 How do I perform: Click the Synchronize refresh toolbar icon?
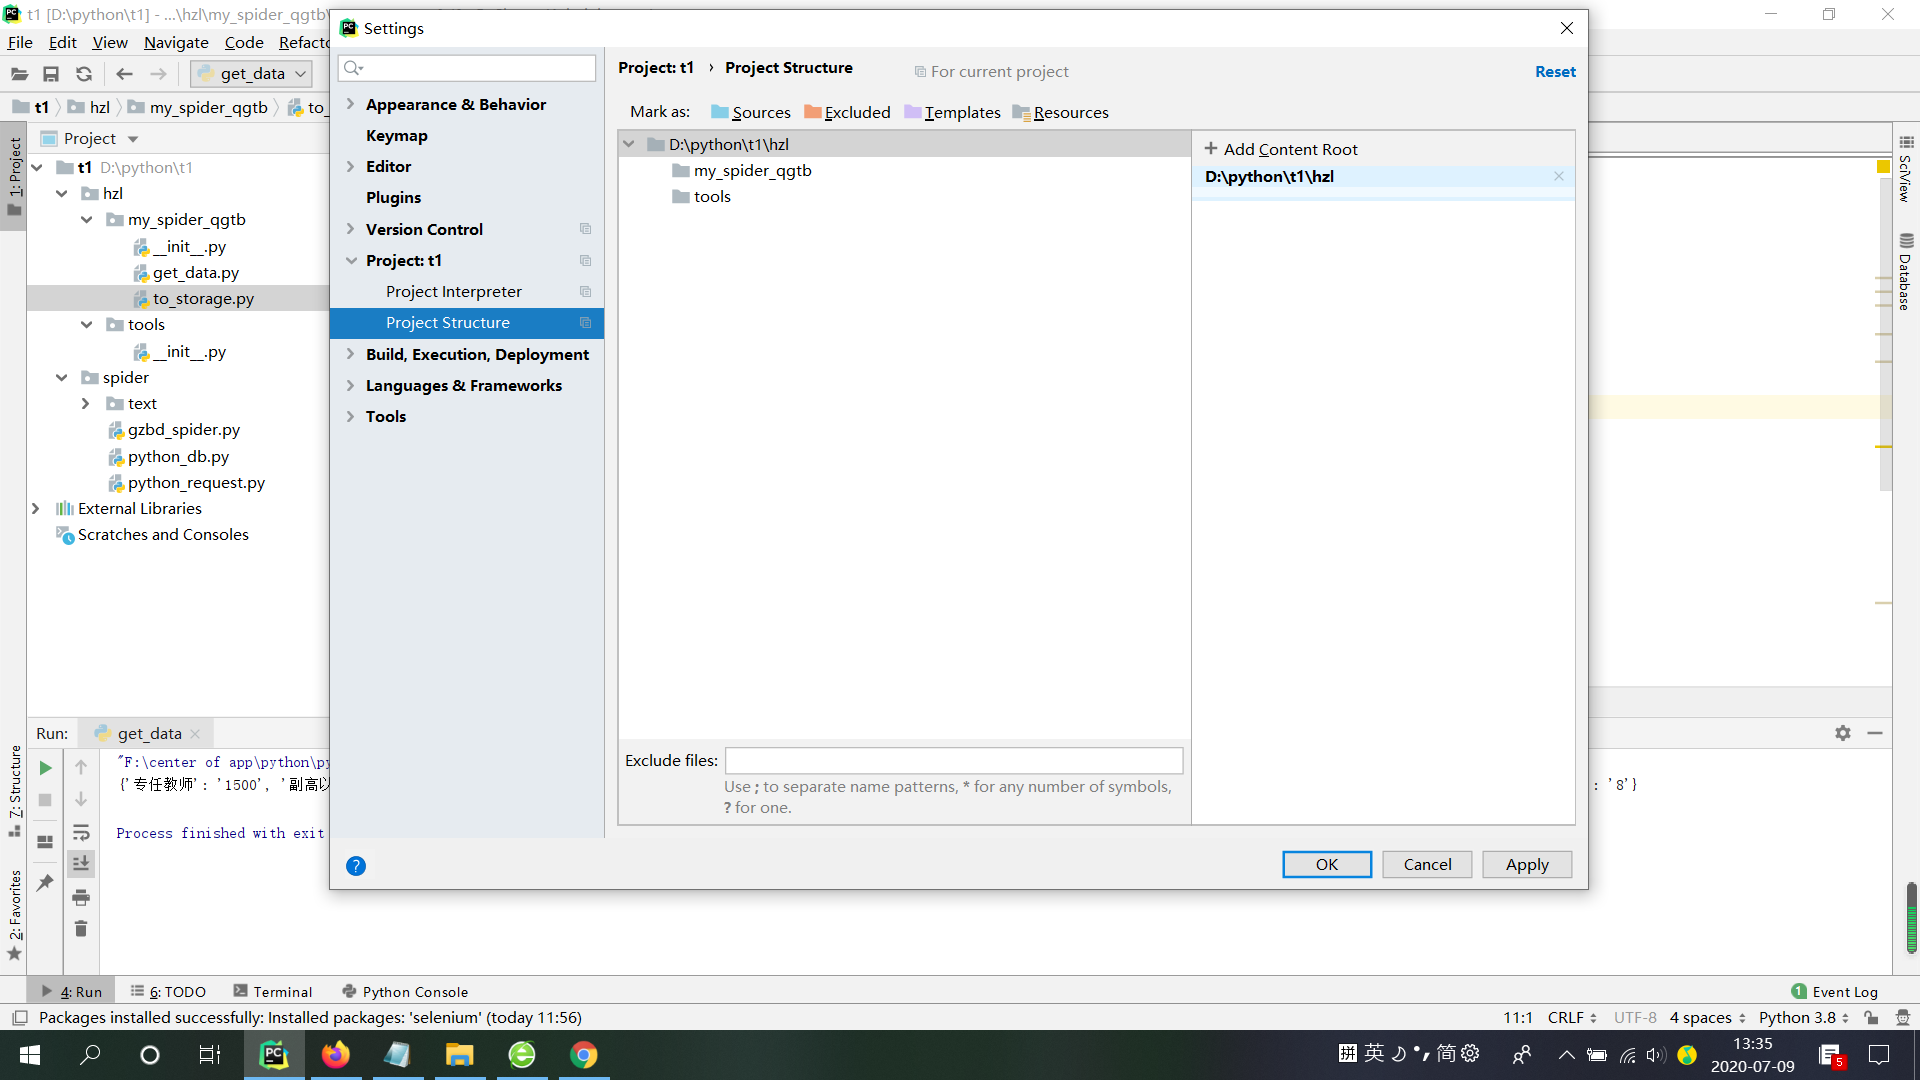[84, 74]
